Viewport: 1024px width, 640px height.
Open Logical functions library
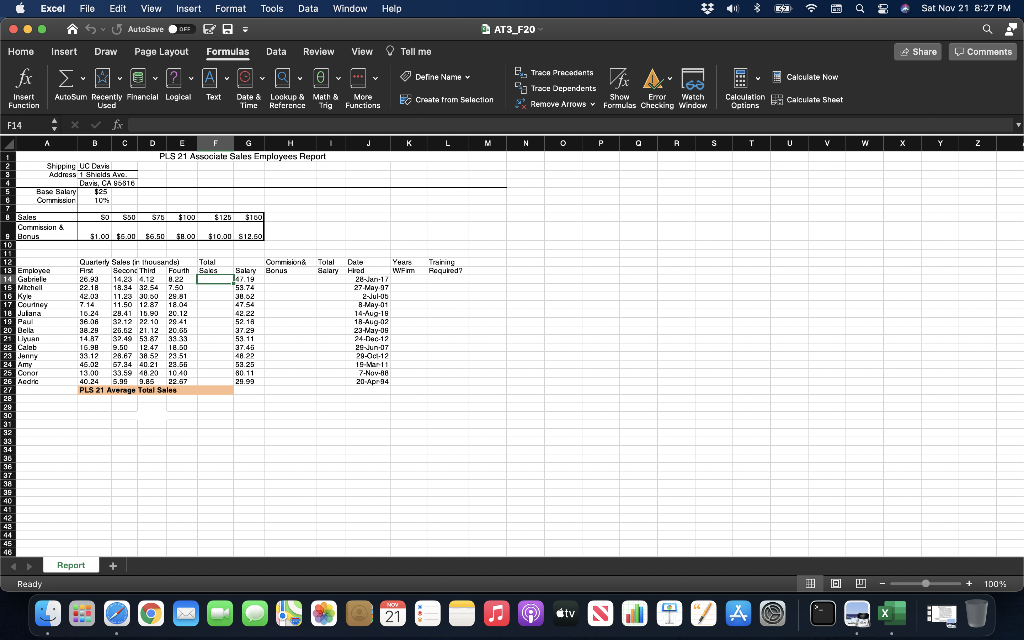click(x=178, y=85)
